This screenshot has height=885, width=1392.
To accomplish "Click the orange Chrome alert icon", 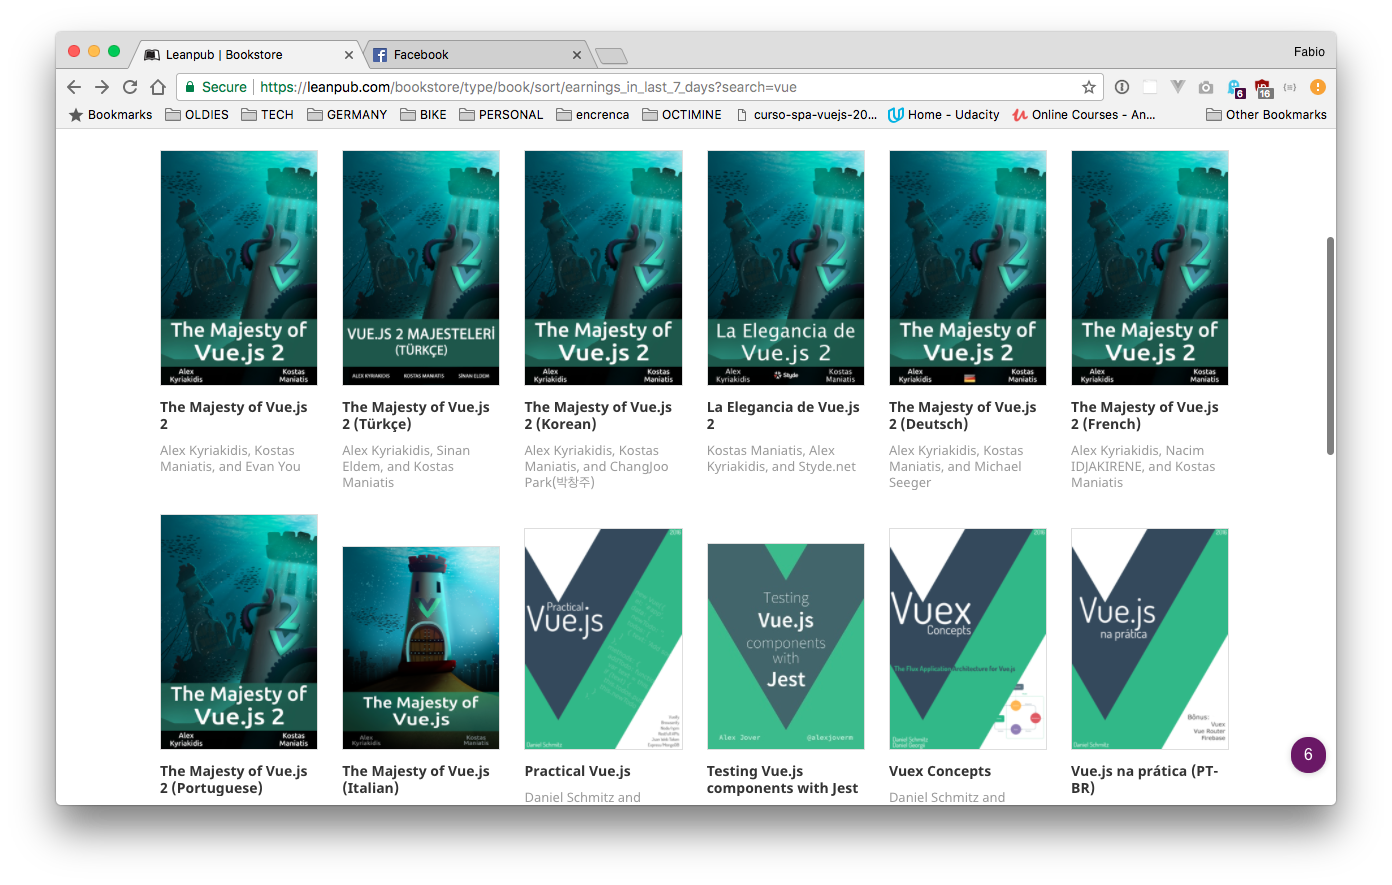I will coord(1318,87).
